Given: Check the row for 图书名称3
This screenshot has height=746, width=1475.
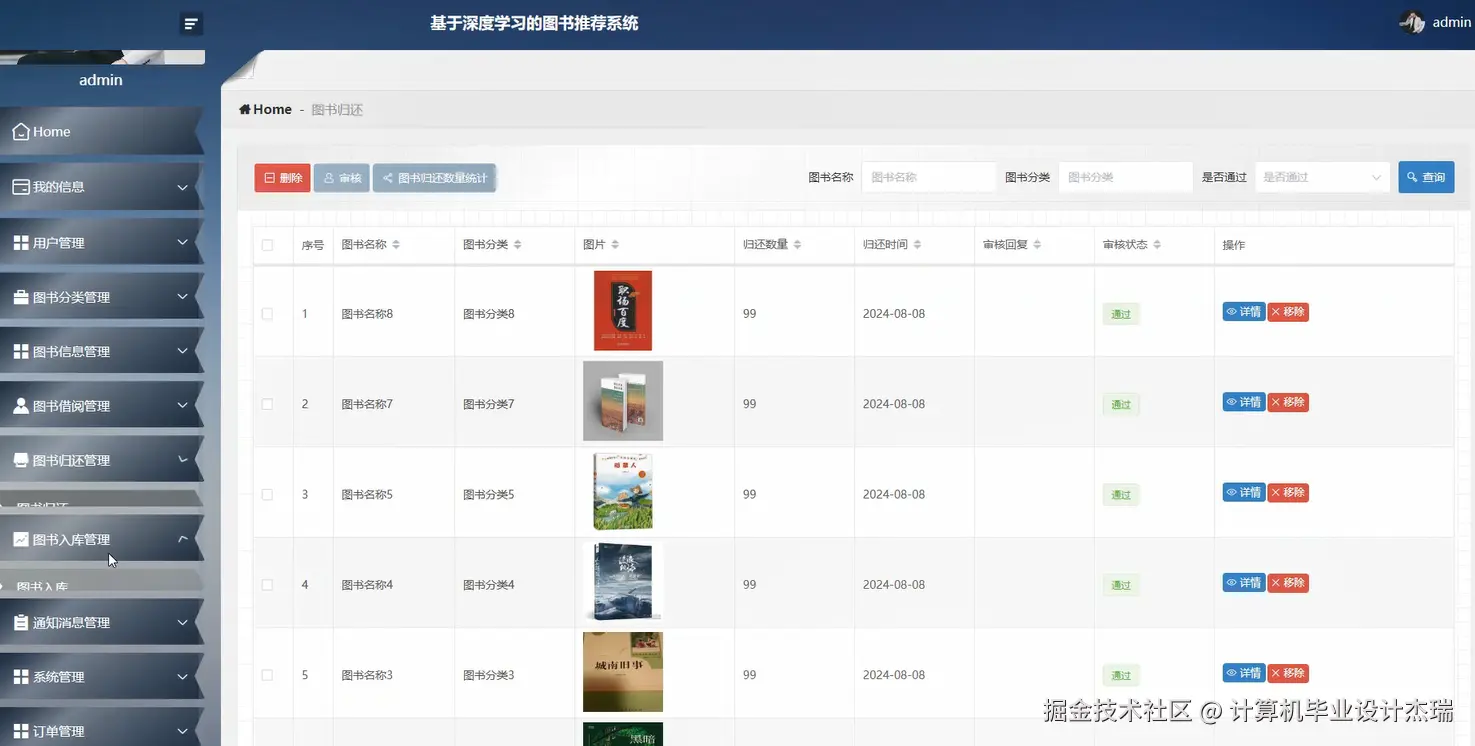Looking at the screenshot, I should point(267,675).
